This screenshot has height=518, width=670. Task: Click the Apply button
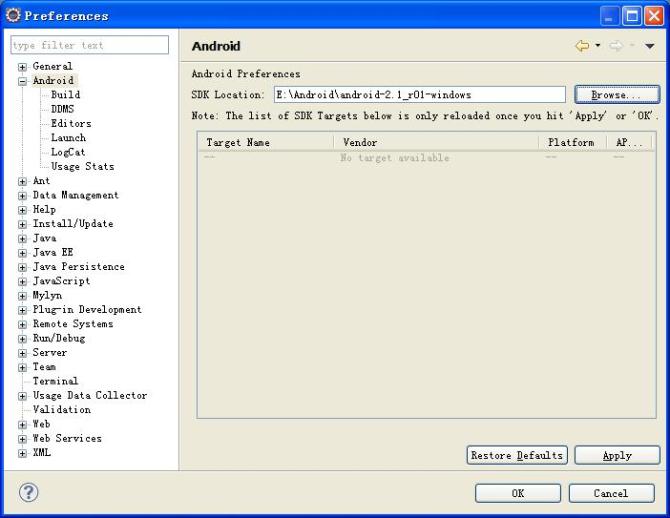(617, 455)
